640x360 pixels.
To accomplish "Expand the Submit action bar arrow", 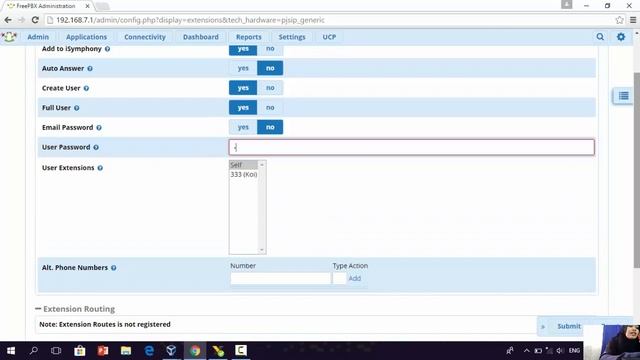I will 543,327.
